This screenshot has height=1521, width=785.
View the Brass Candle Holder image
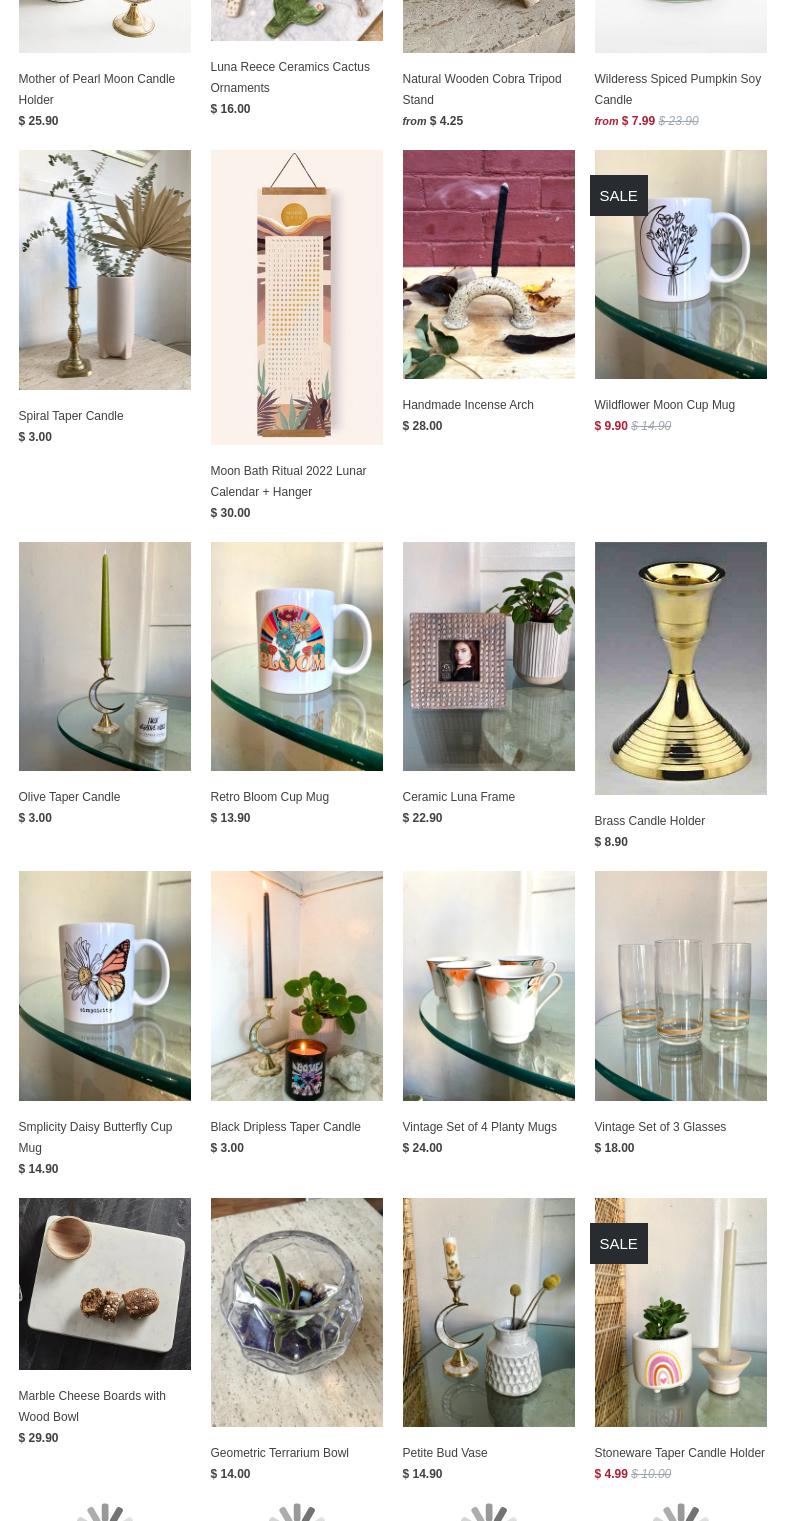[680, 668]
